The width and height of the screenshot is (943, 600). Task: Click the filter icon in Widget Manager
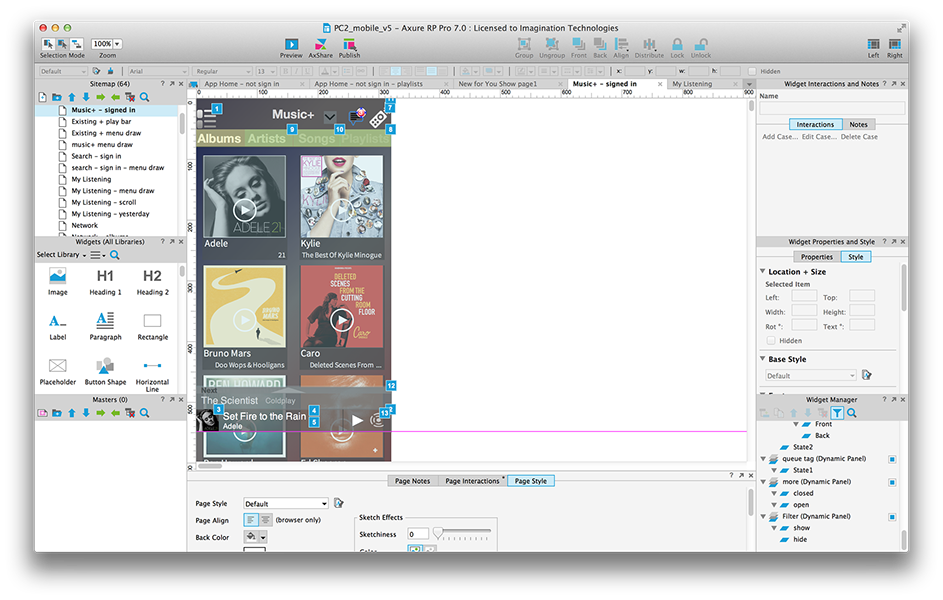coord(837,412)
